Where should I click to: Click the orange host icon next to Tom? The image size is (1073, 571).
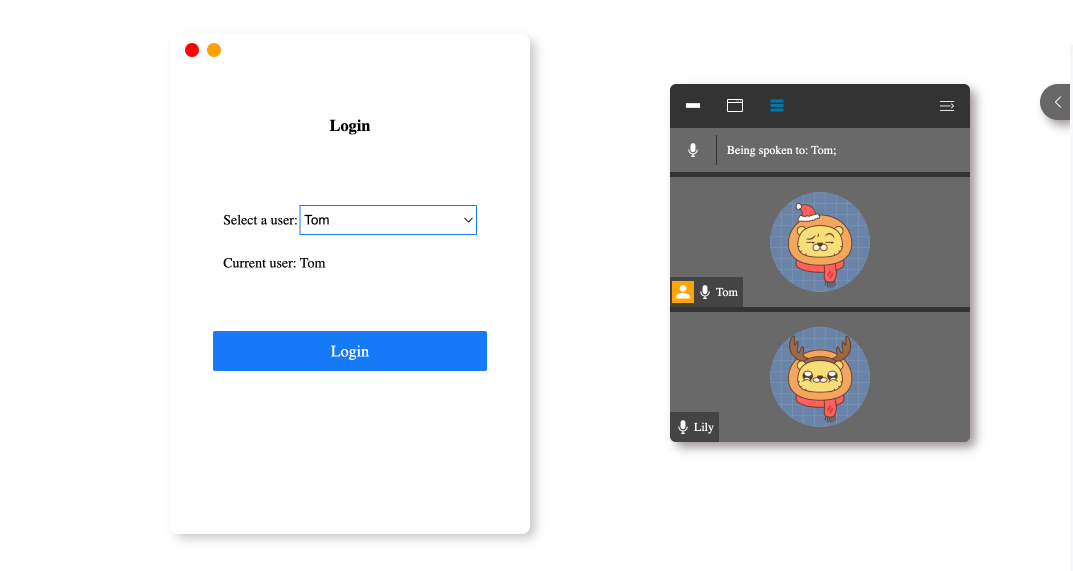pos(683,292)
